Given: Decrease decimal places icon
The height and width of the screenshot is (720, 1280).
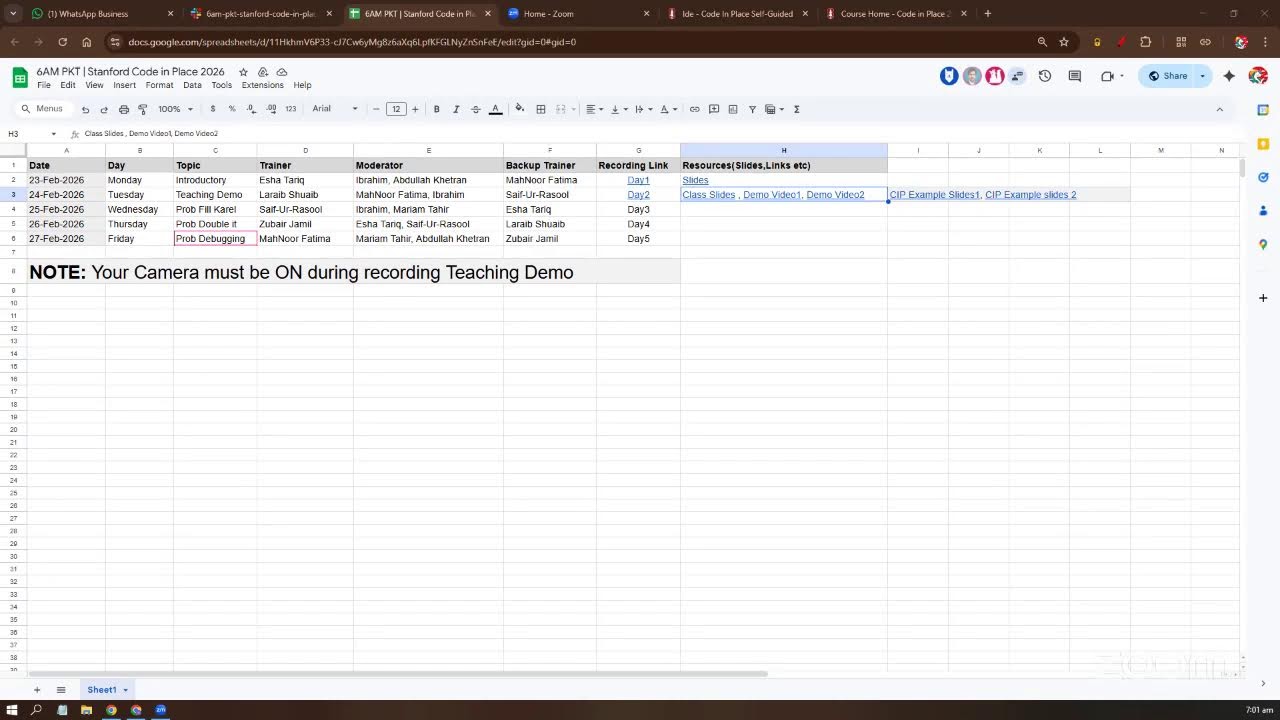Looking at the screenshot, I should pos(252,109).
